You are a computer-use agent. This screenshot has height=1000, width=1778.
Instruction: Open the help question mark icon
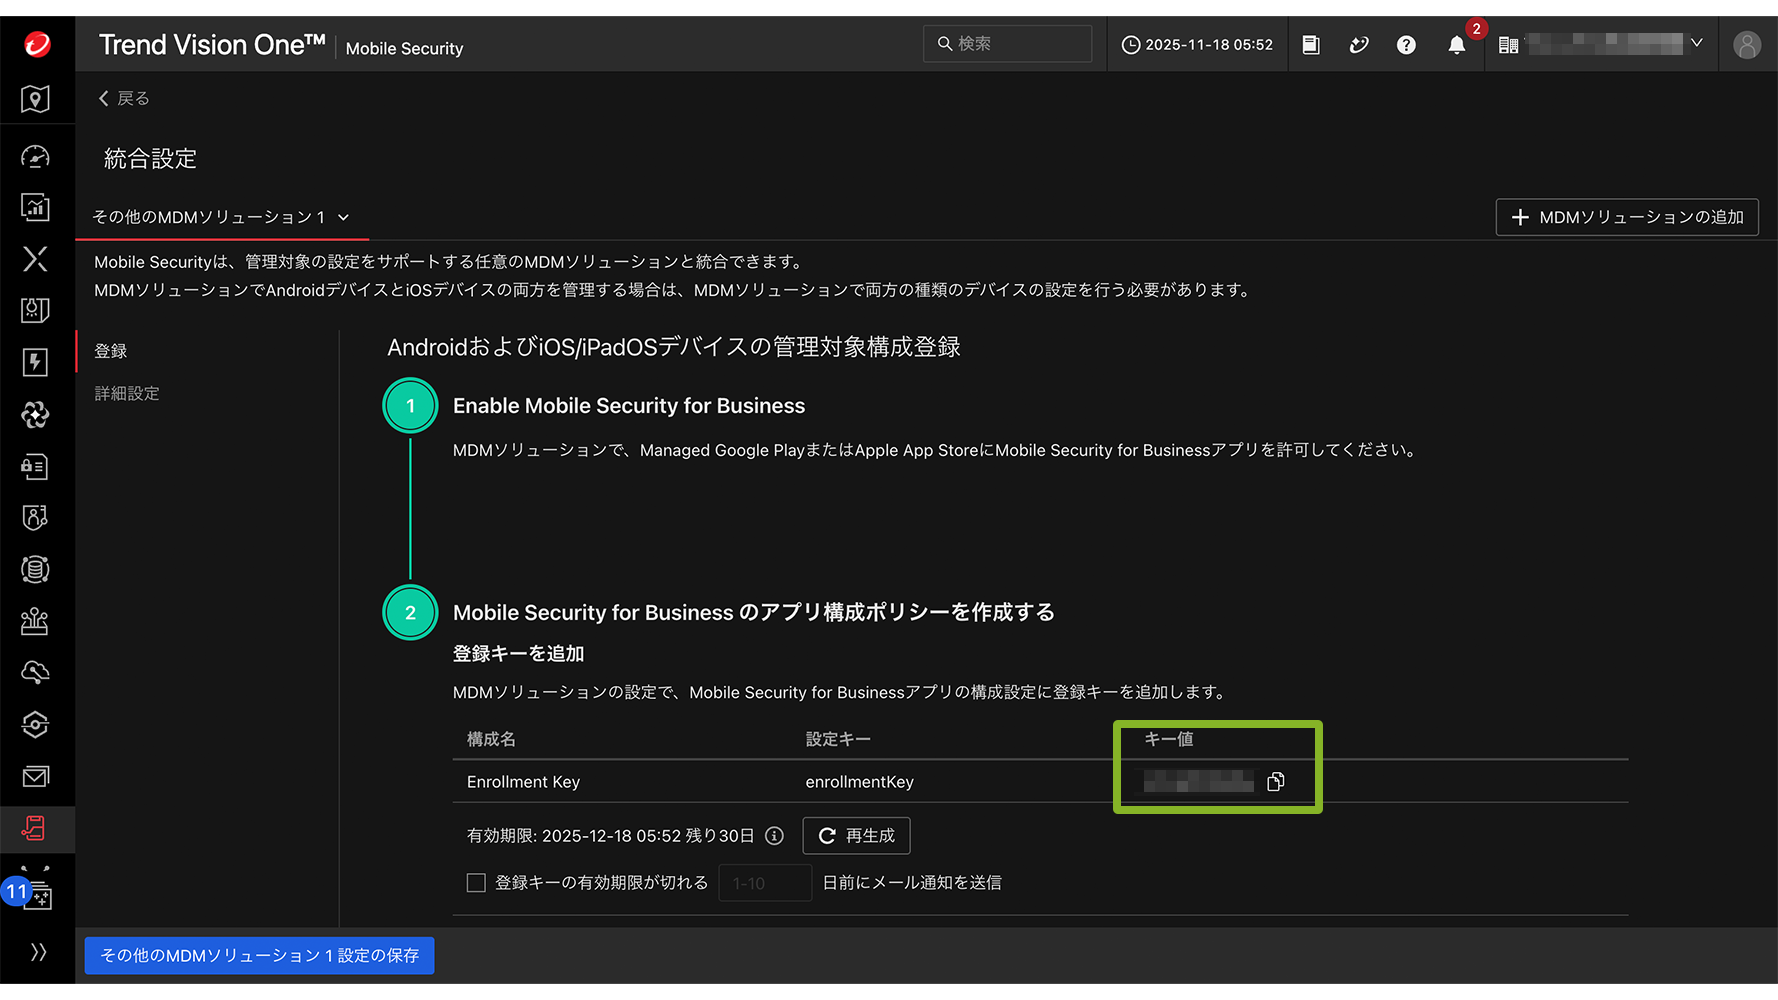click(1406, 45)
